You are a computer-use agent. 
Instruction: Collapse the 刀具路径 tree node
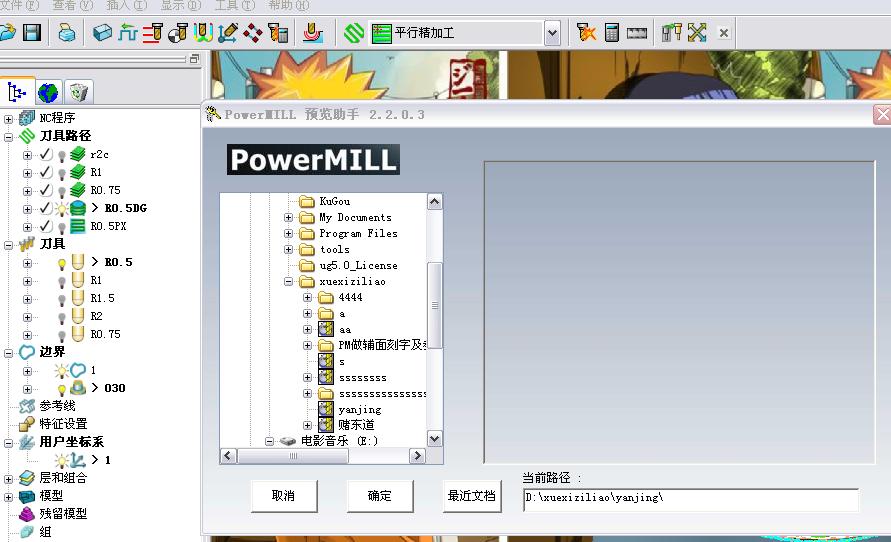[9, 137]
